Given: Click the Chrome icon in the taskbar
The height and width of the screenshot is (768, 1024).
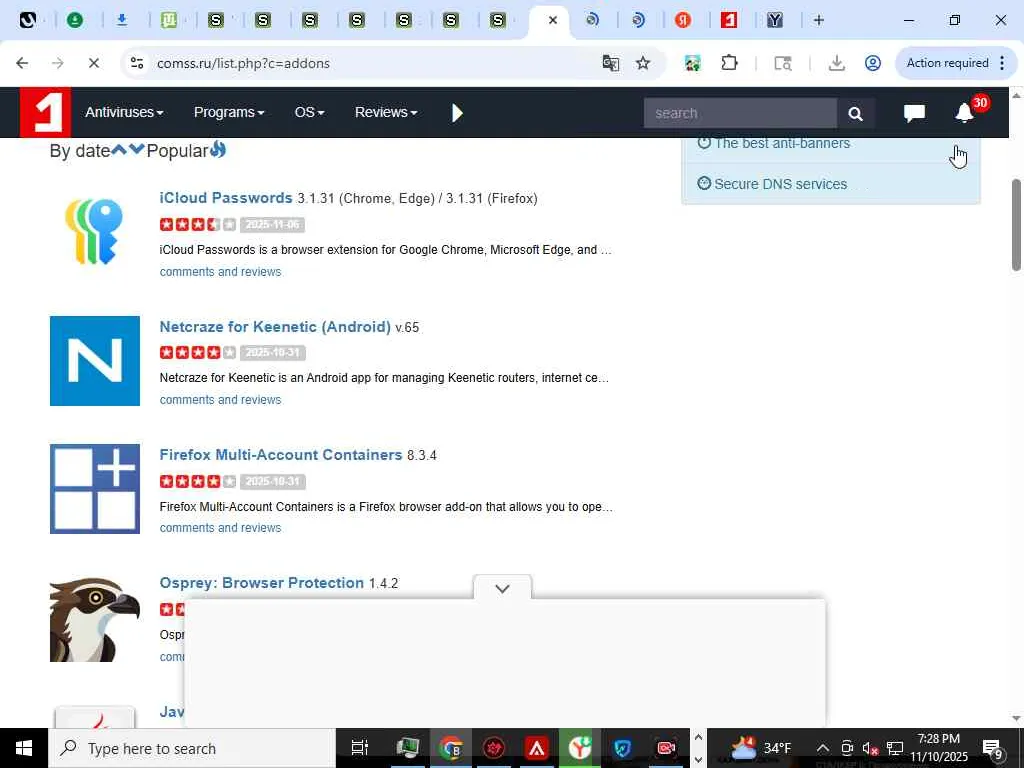Looking at the screenshot, I should (x=451, y=748).
